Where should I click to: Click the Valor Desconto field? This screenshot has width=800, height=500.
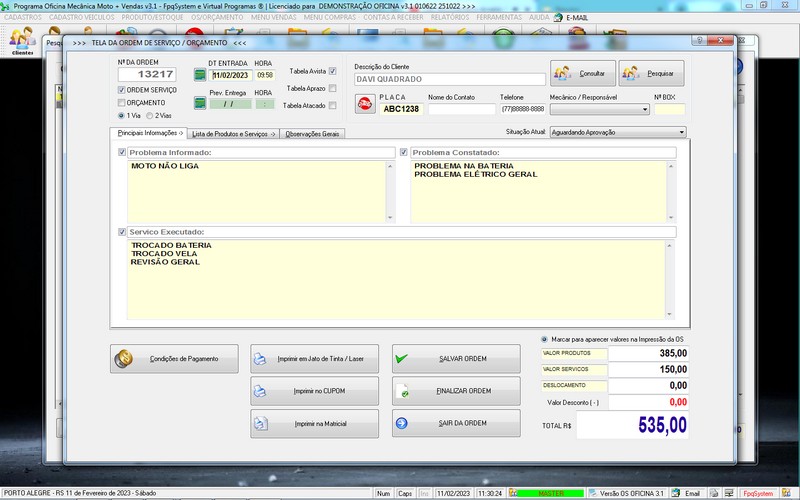pyautogui.click(x=648, y=402)
